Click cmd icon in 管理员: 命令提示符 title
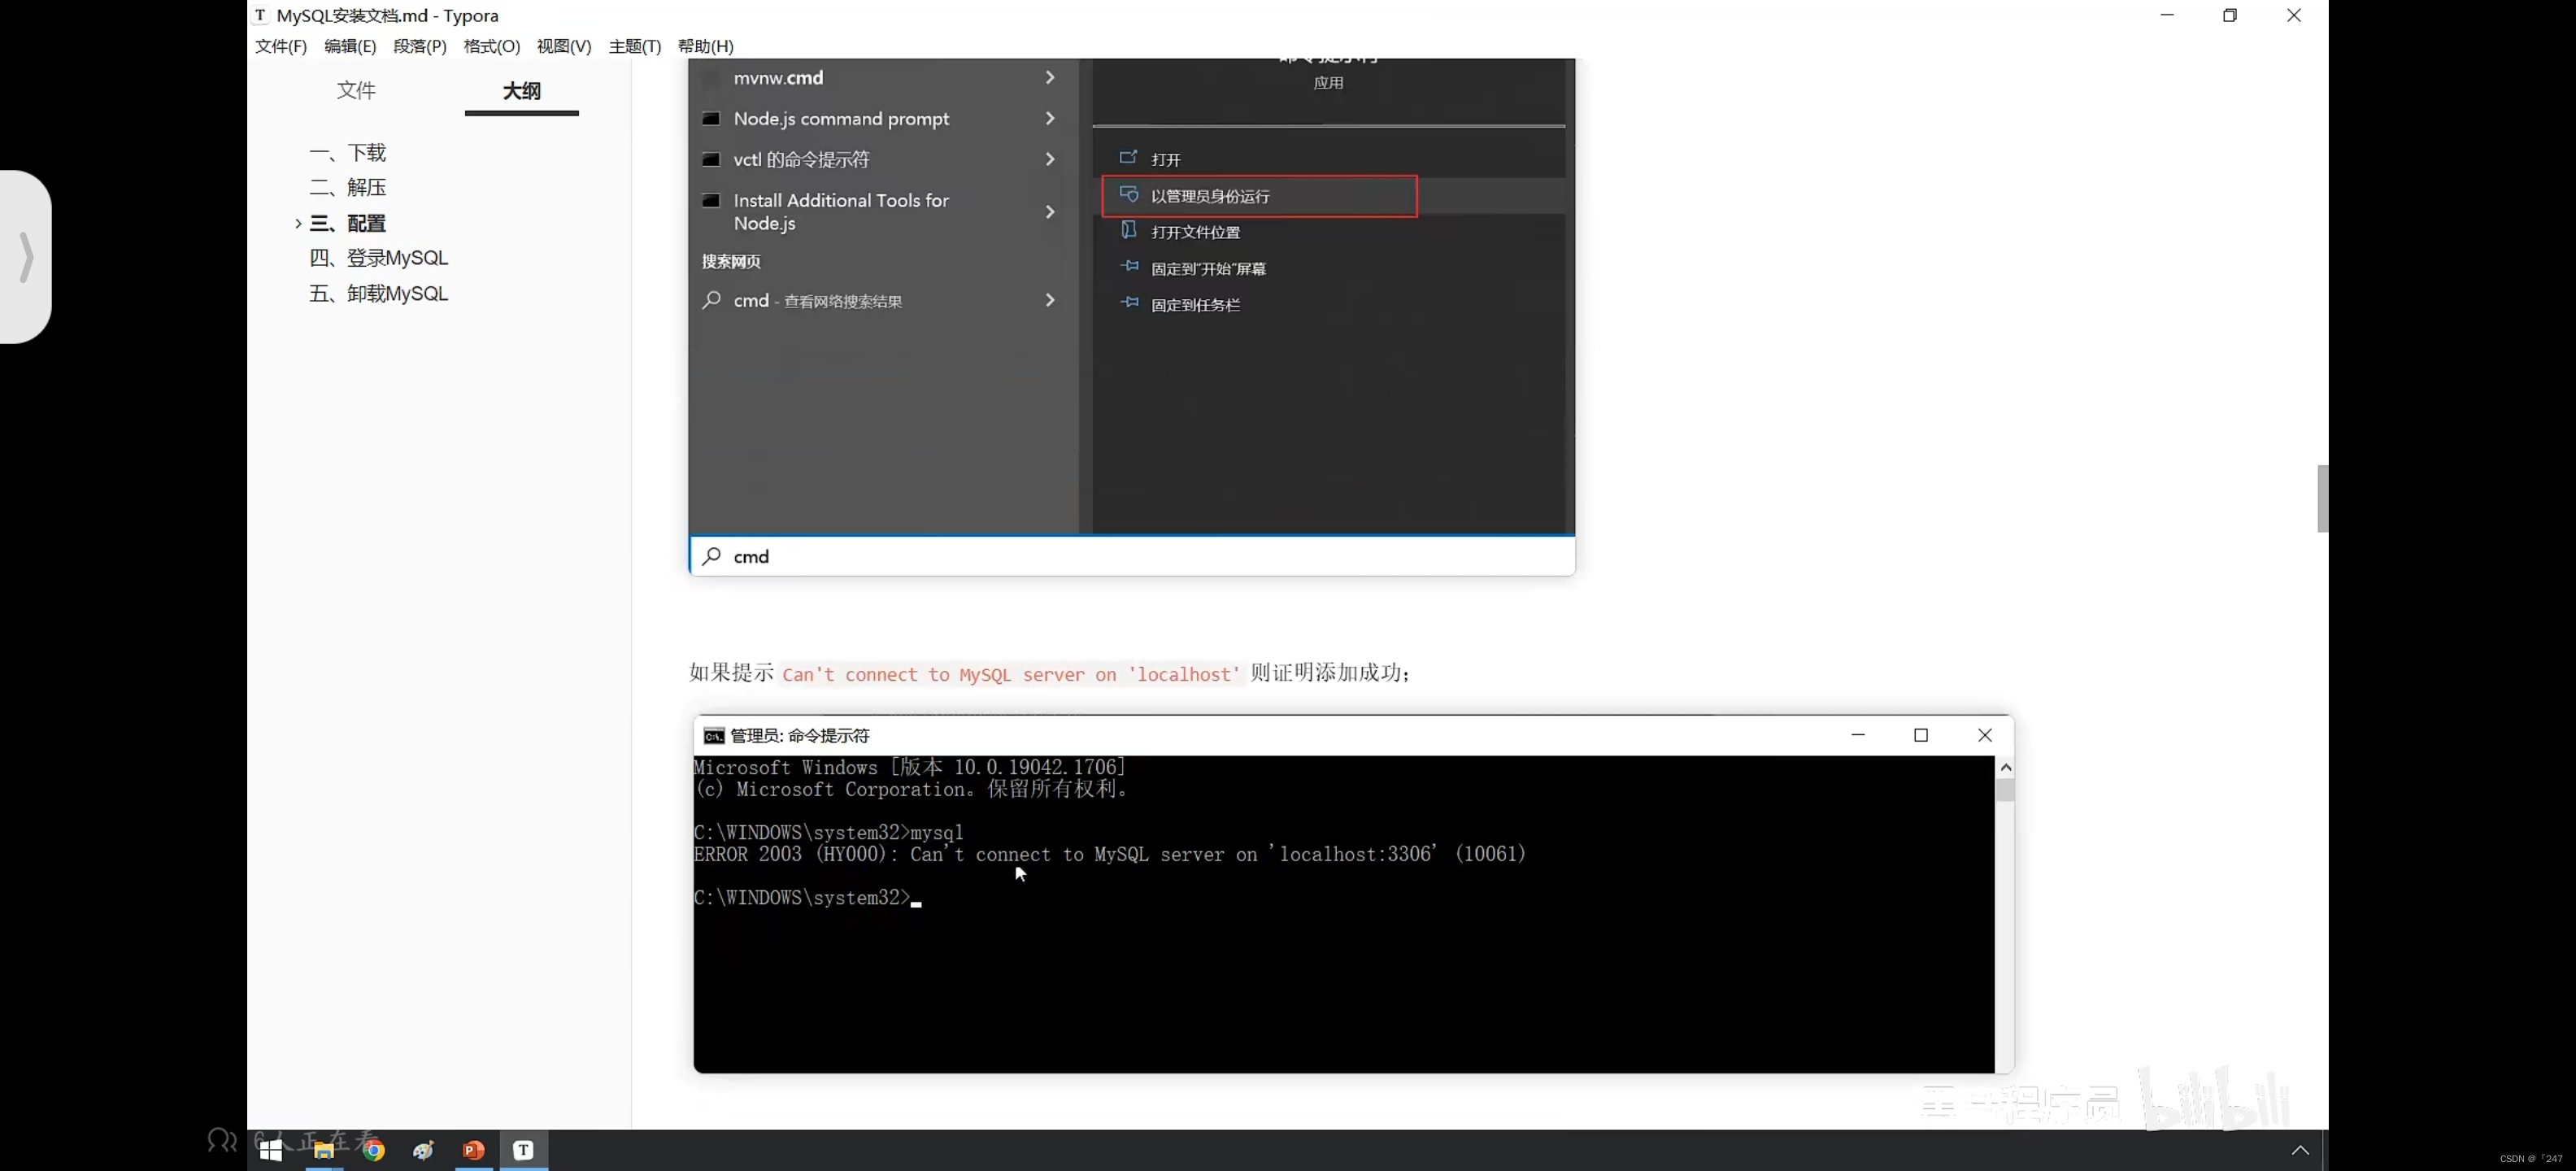Screen dimensions: 2576x1171 pyautogui.click(x=713, y=736)
